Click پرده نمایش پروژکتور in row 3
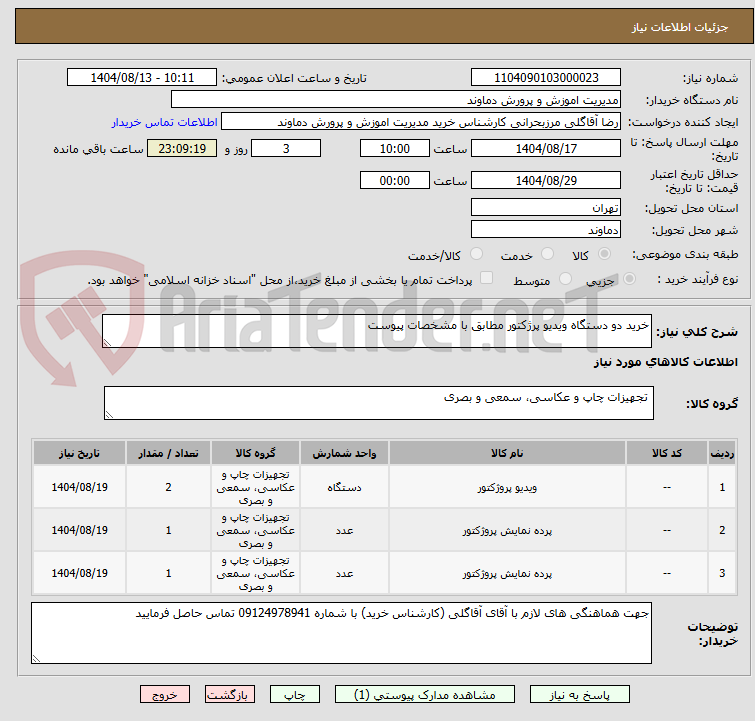Viewport: 755px width, 721px height. click(507, 573)
